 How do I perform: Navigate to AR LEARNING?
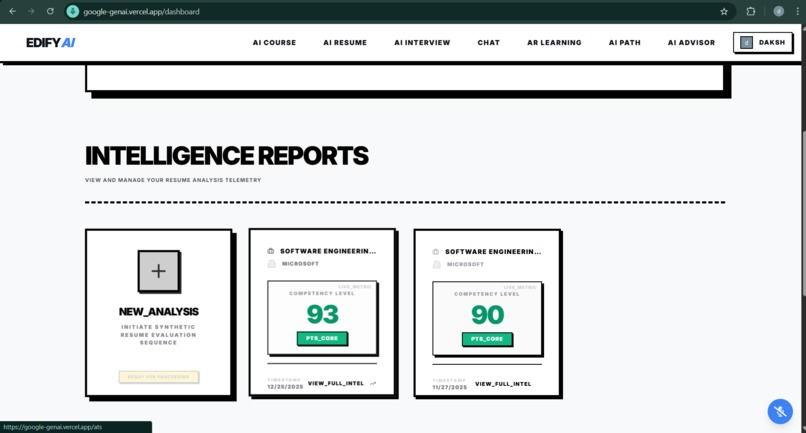tap(554, 43)
